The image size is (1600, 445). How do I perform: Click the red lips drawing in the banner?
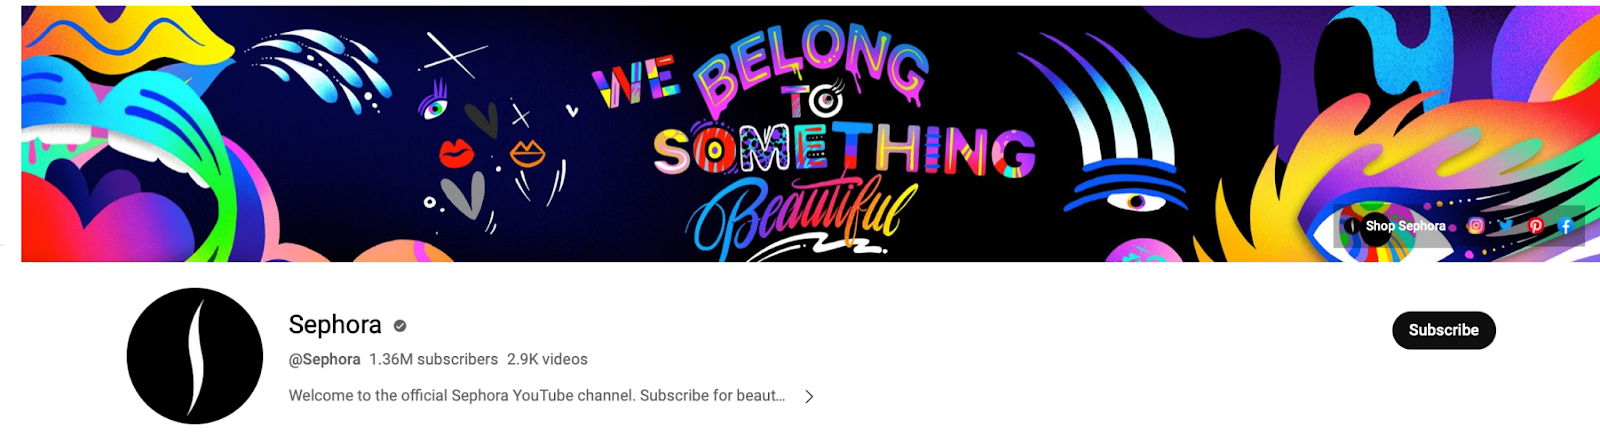point(456,153)
